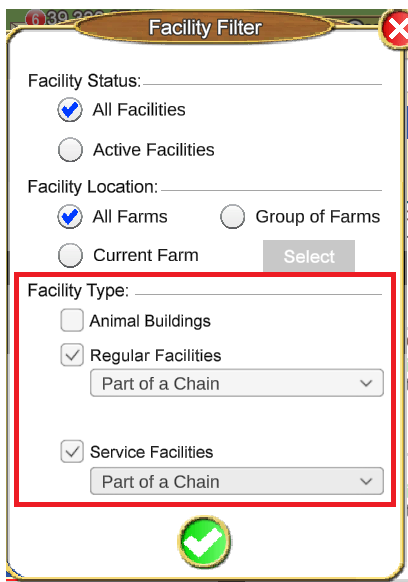Choose the All Farms radio option

pos(70,216)
